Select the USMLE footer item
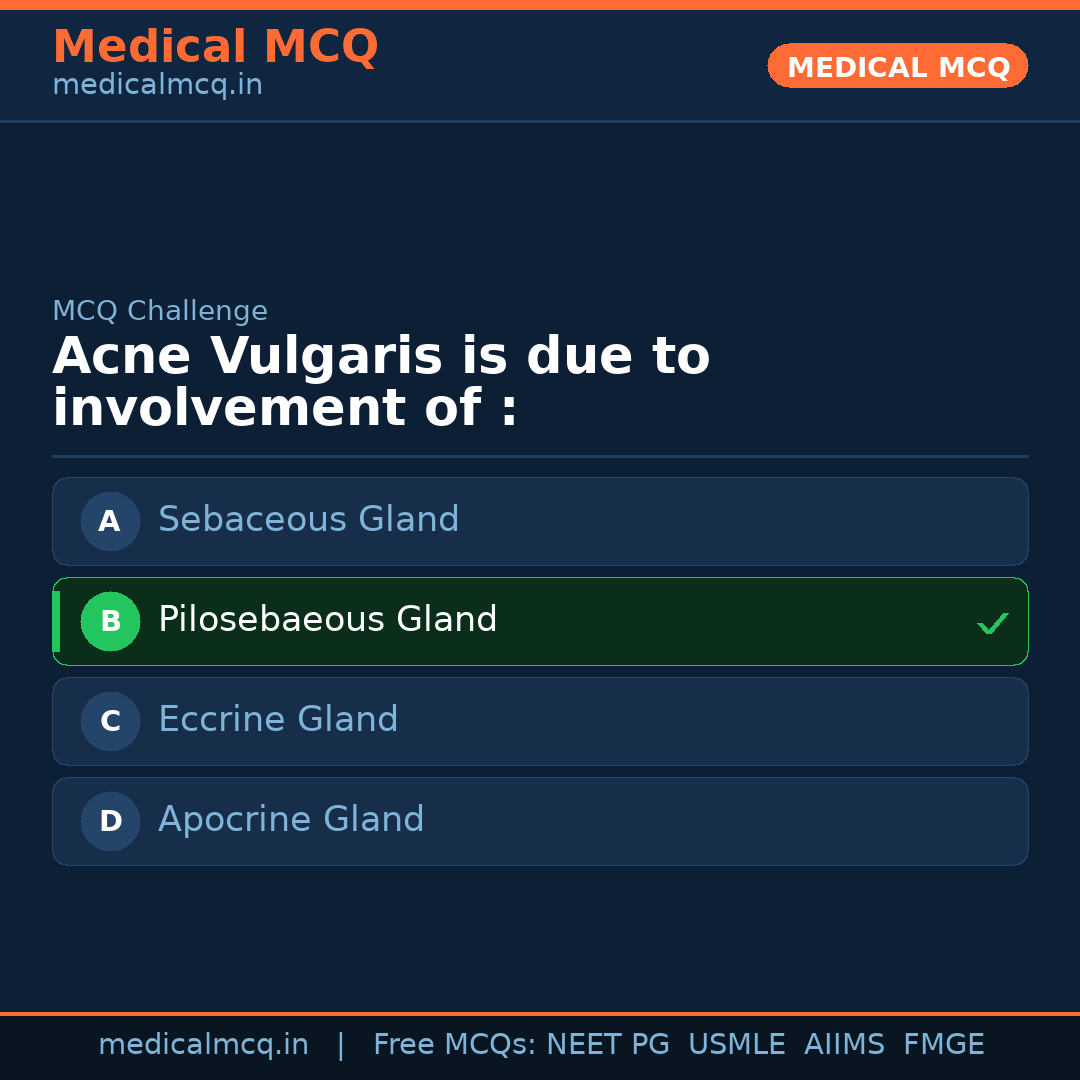Screen dimensions: 1080x1080 click(737, 1044)
